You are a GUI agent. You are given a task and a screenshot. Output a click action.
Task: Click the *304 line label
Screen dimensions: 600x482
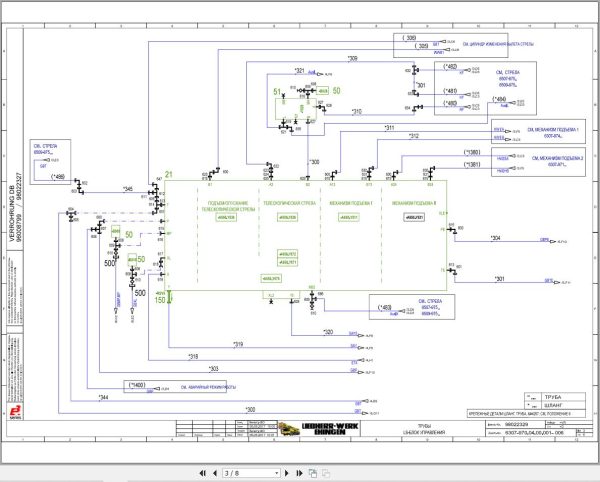pos(495,238)
